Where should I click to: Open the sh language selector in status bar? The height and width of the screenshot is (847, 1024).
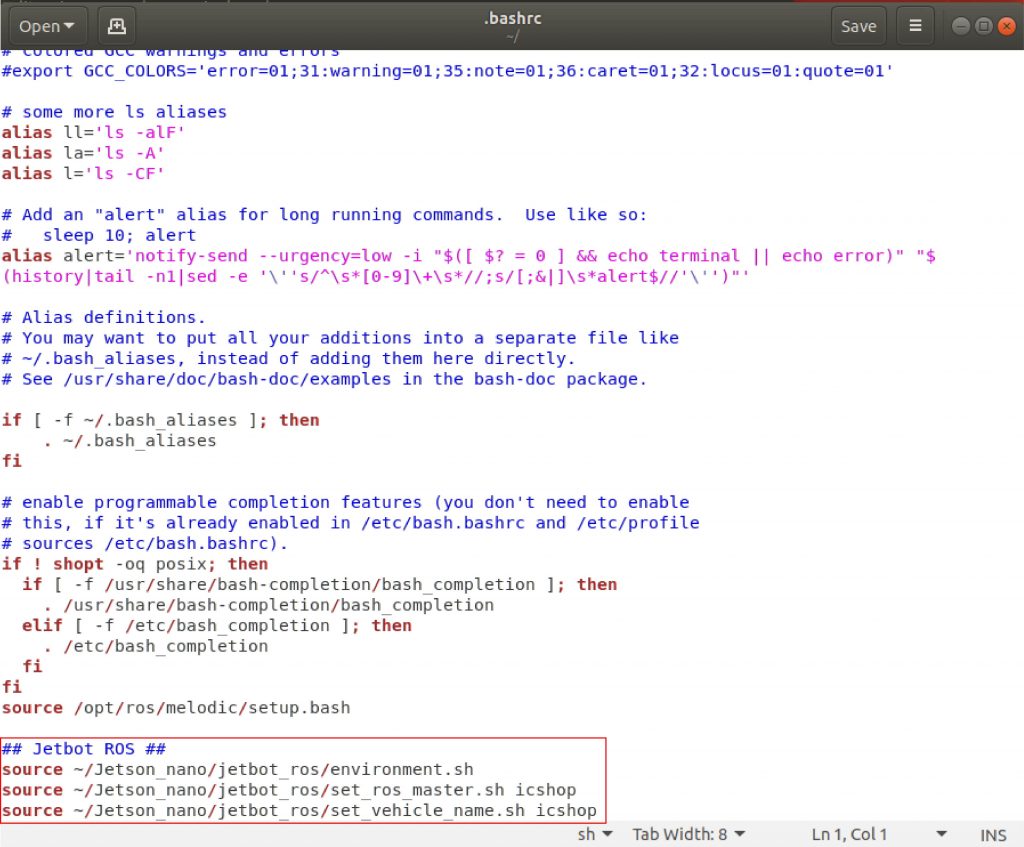[595, 834]
